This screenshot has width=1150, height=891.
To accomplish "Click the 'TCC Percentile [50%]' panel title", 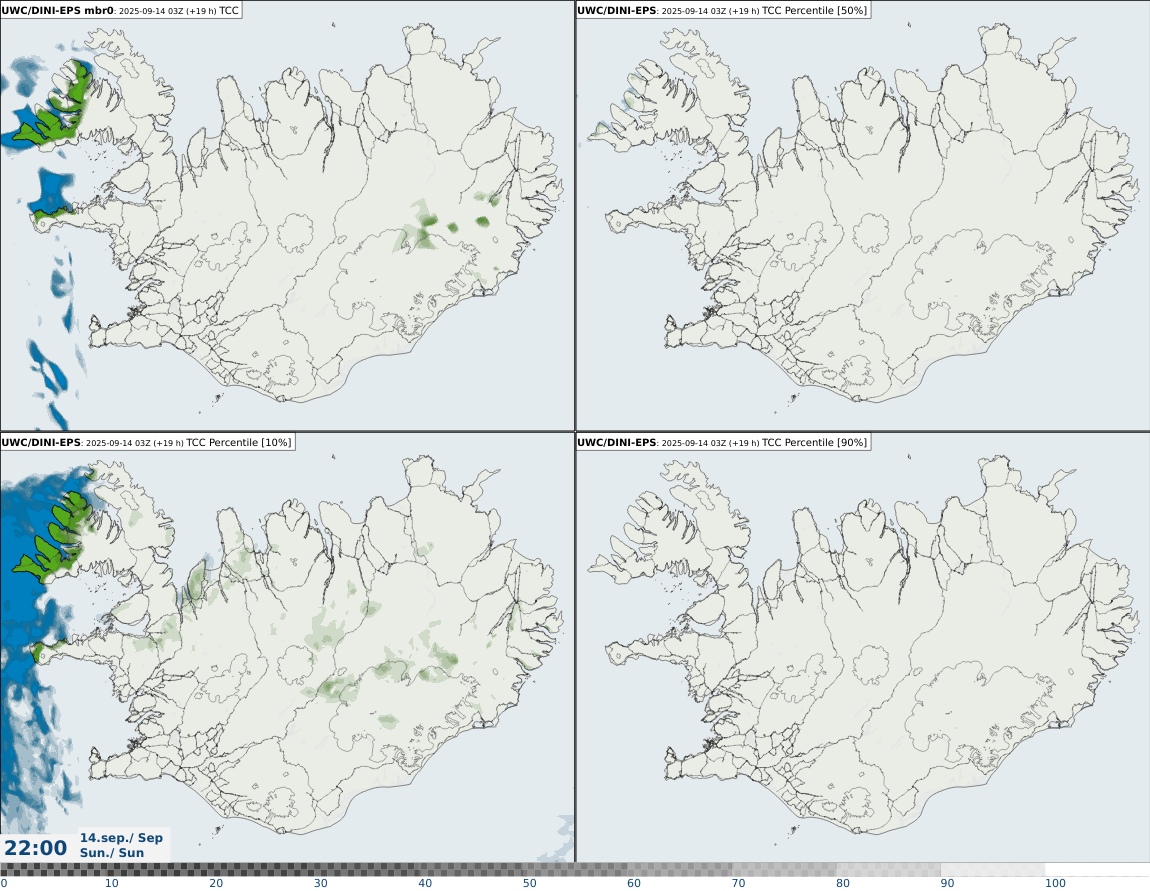I will pos(723,10).
